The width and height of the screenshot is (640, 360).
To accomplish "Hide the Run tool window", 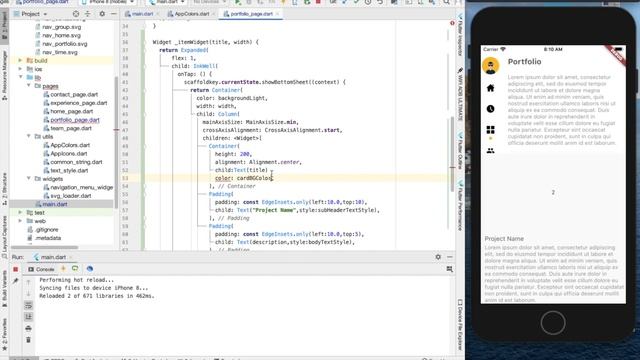I will pos(450,257).
